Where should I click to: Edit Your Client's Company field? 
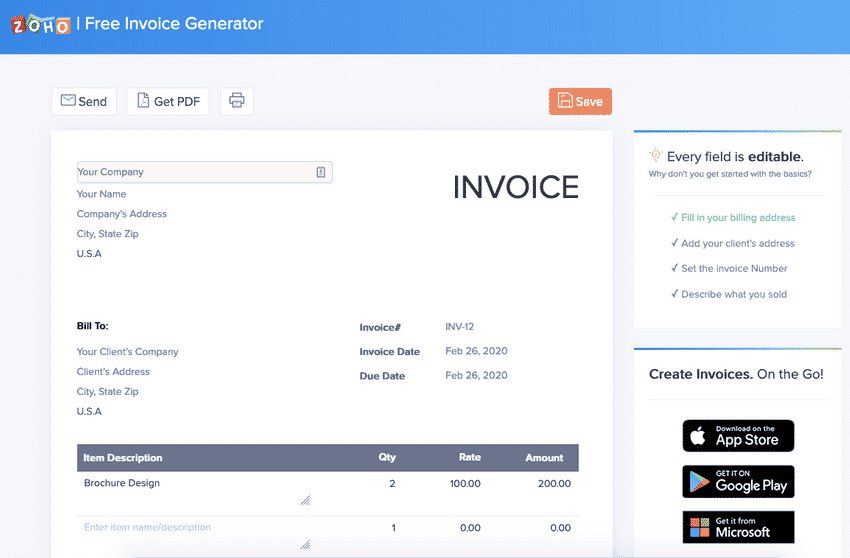[127, 351]
